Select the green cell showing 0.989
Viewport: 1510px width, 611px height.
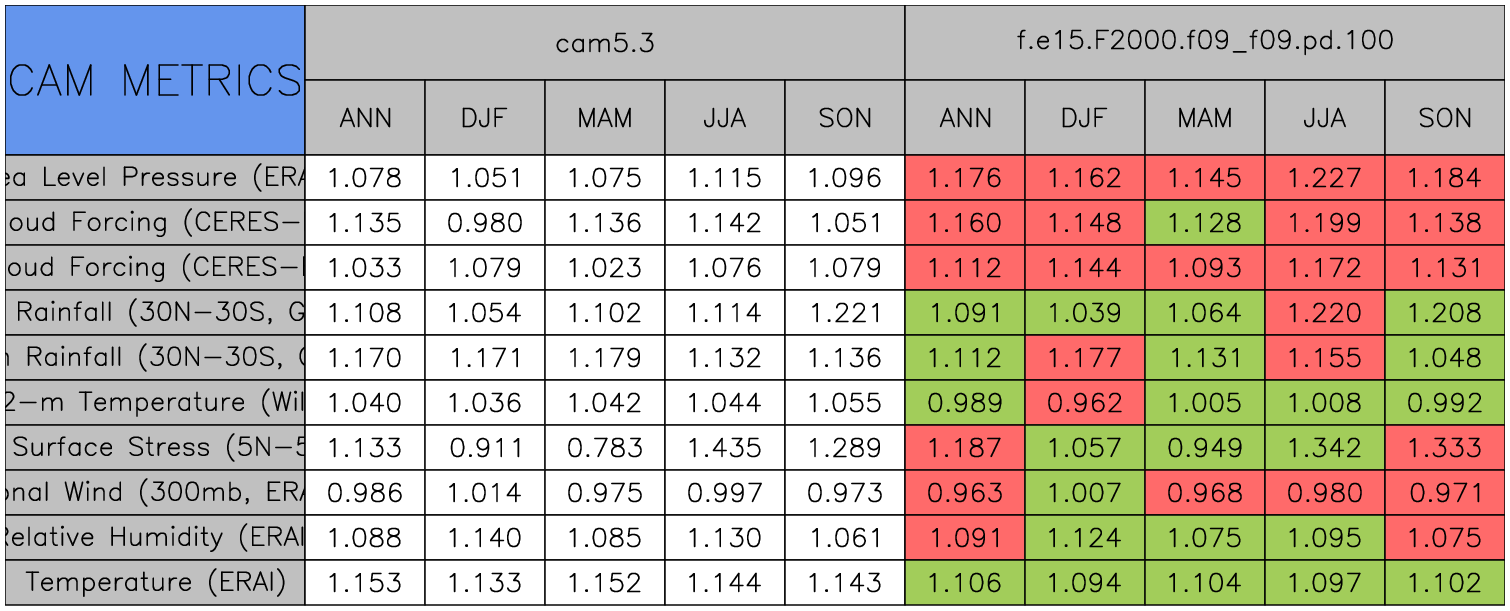(964, 402)
